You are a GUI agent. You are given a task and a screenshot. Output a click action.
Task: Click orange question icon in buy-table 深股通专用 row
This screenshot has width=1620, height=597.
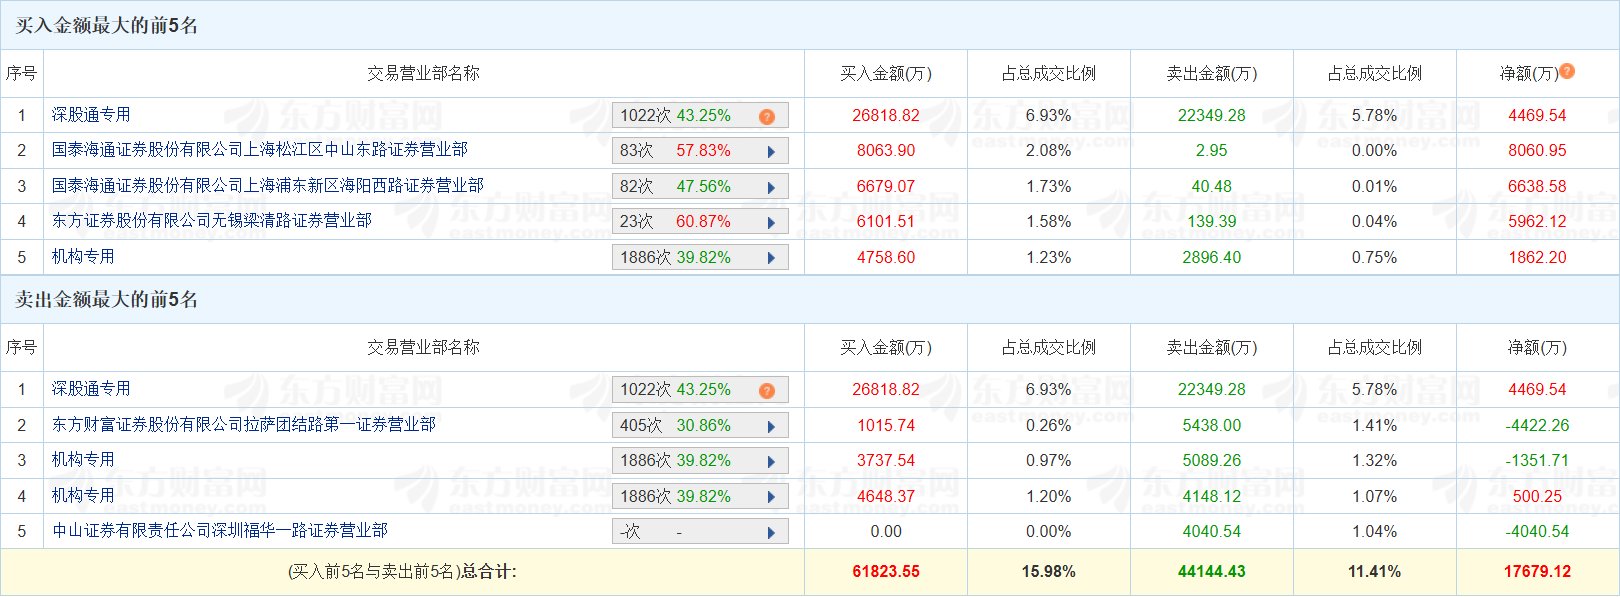click(767, 117)
